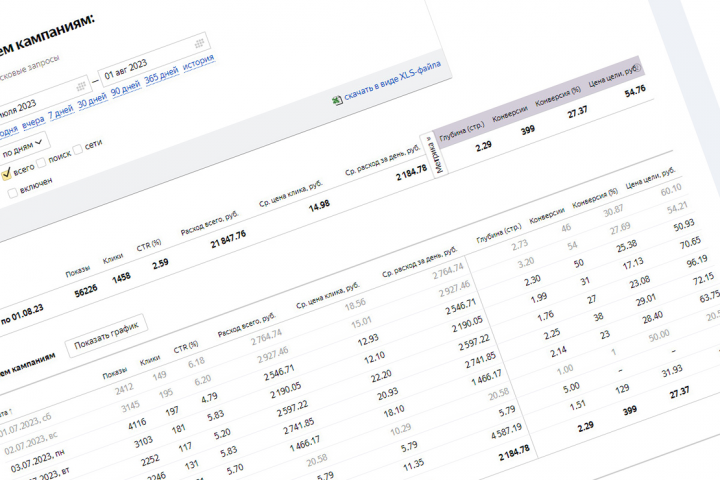
Task: Click help icon beside top Цена цели header
Action: tap(636, 68)
